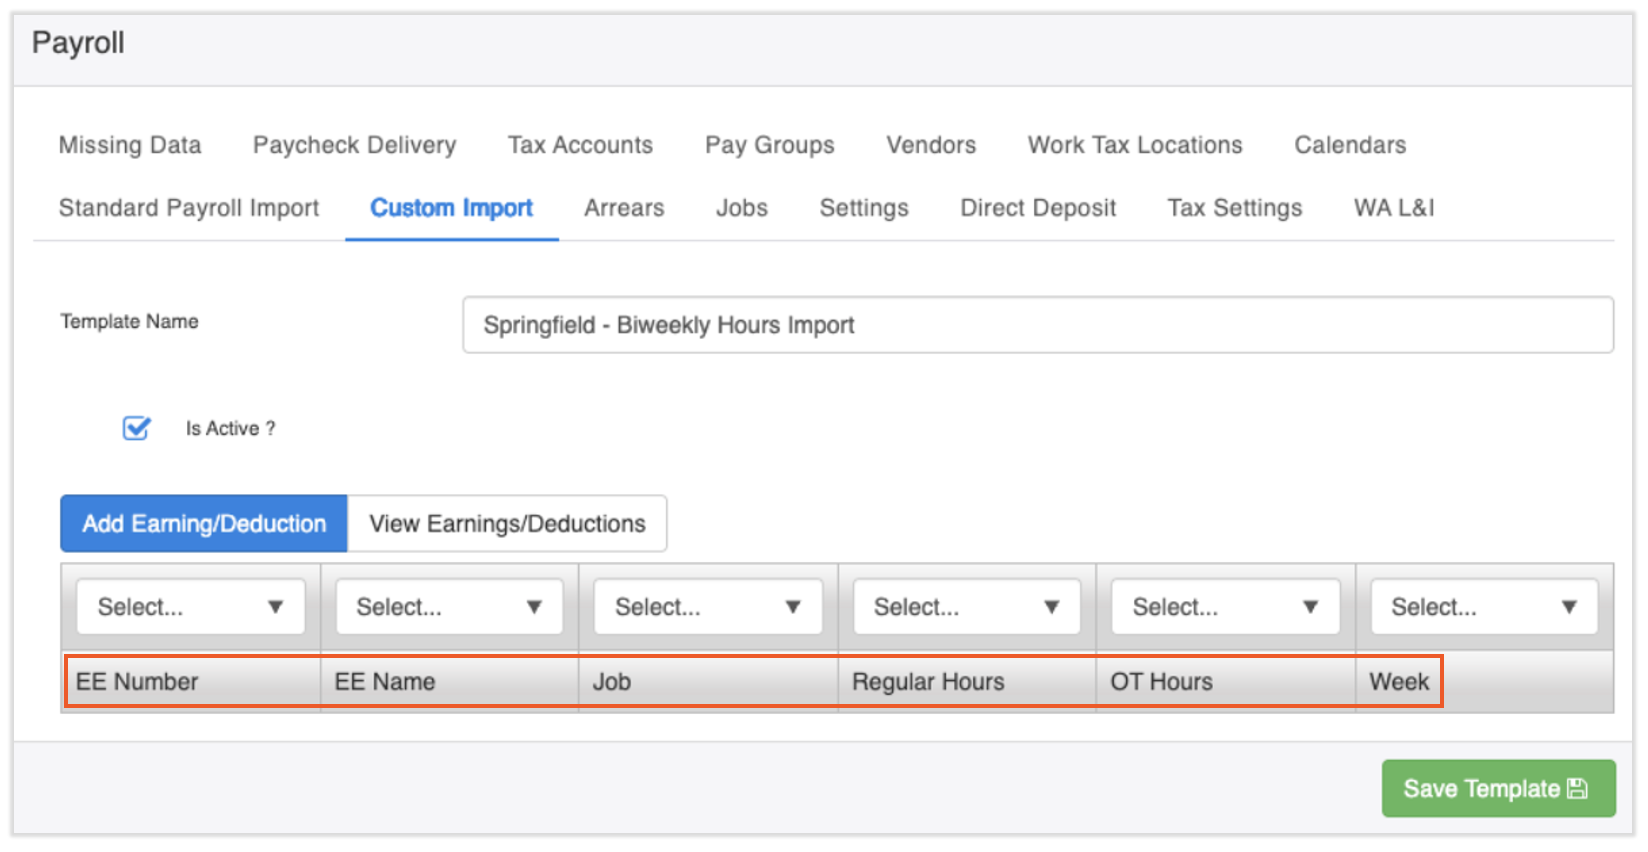Open the dropdown above EE Number column
This screenshot has width=1648, height=852.
pos(190,607)
